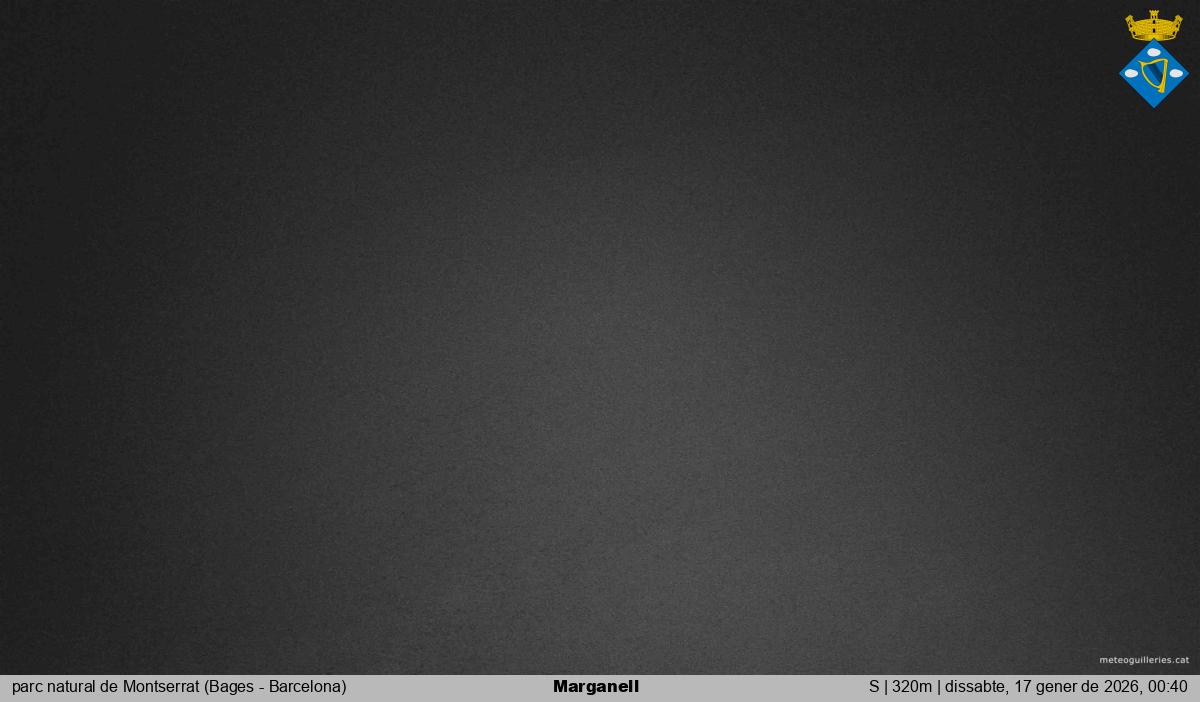Click the S orientation indicator
The image size is (1200, 702).
click(874, 687)
